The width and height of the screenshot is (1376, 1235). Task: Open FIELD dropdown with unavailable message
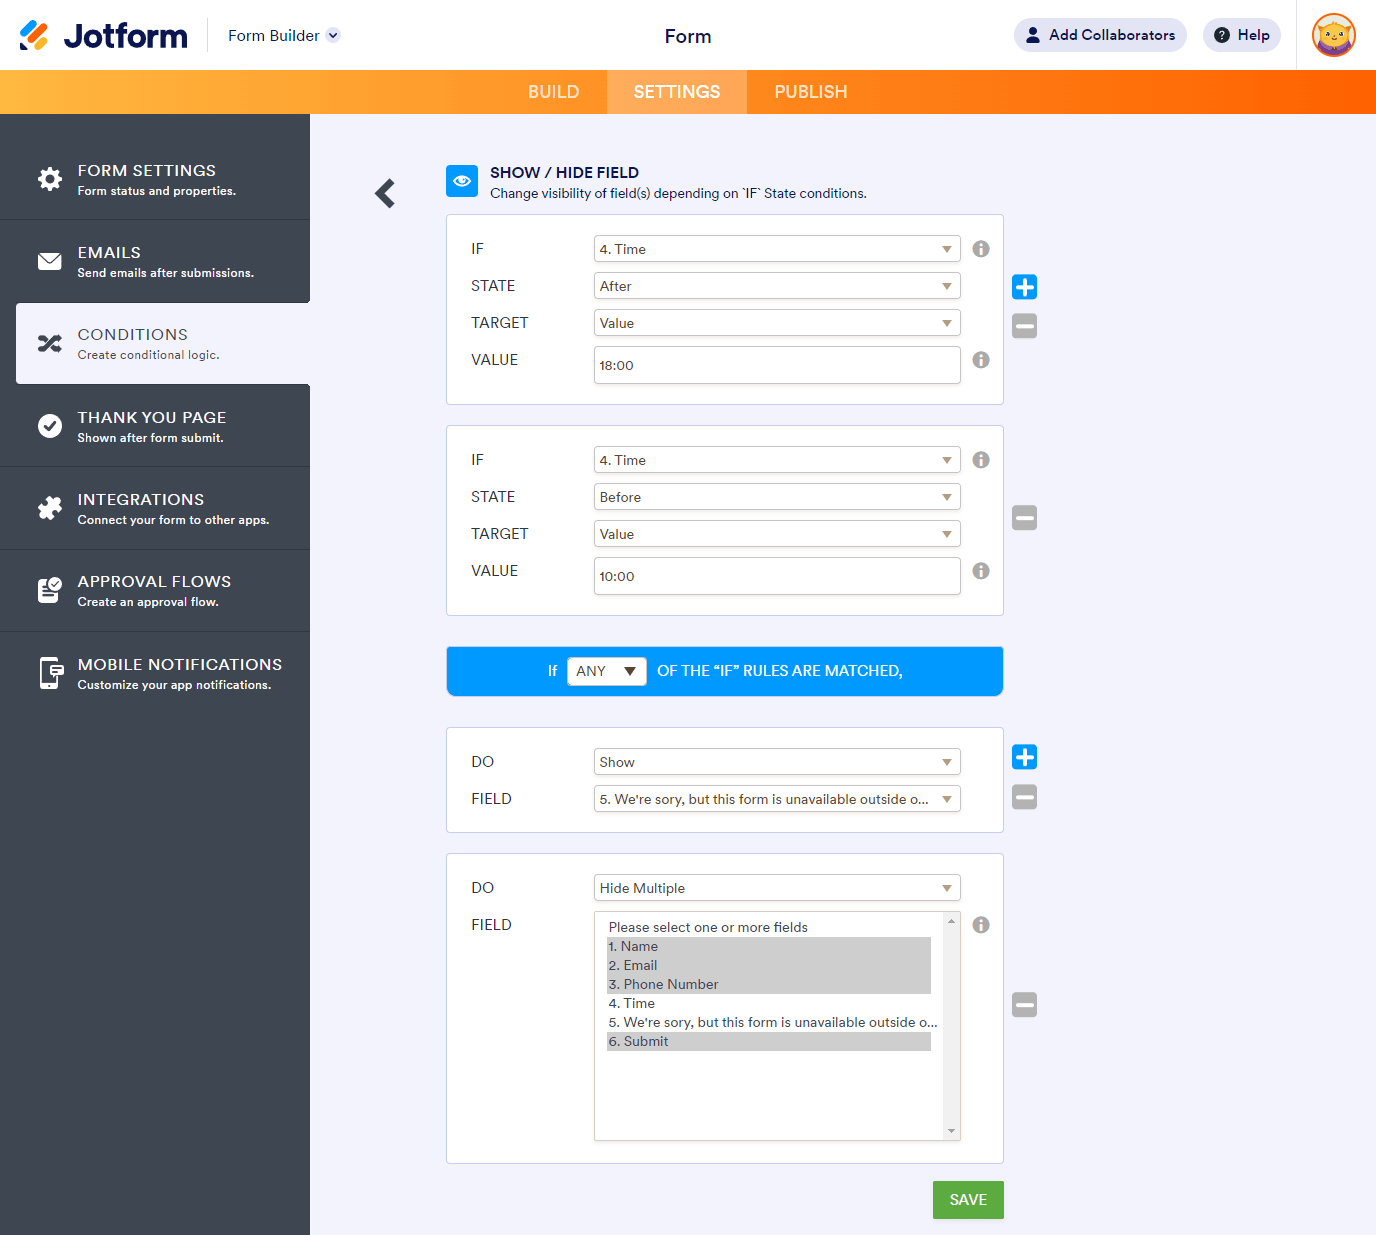[x=777, y=799]
